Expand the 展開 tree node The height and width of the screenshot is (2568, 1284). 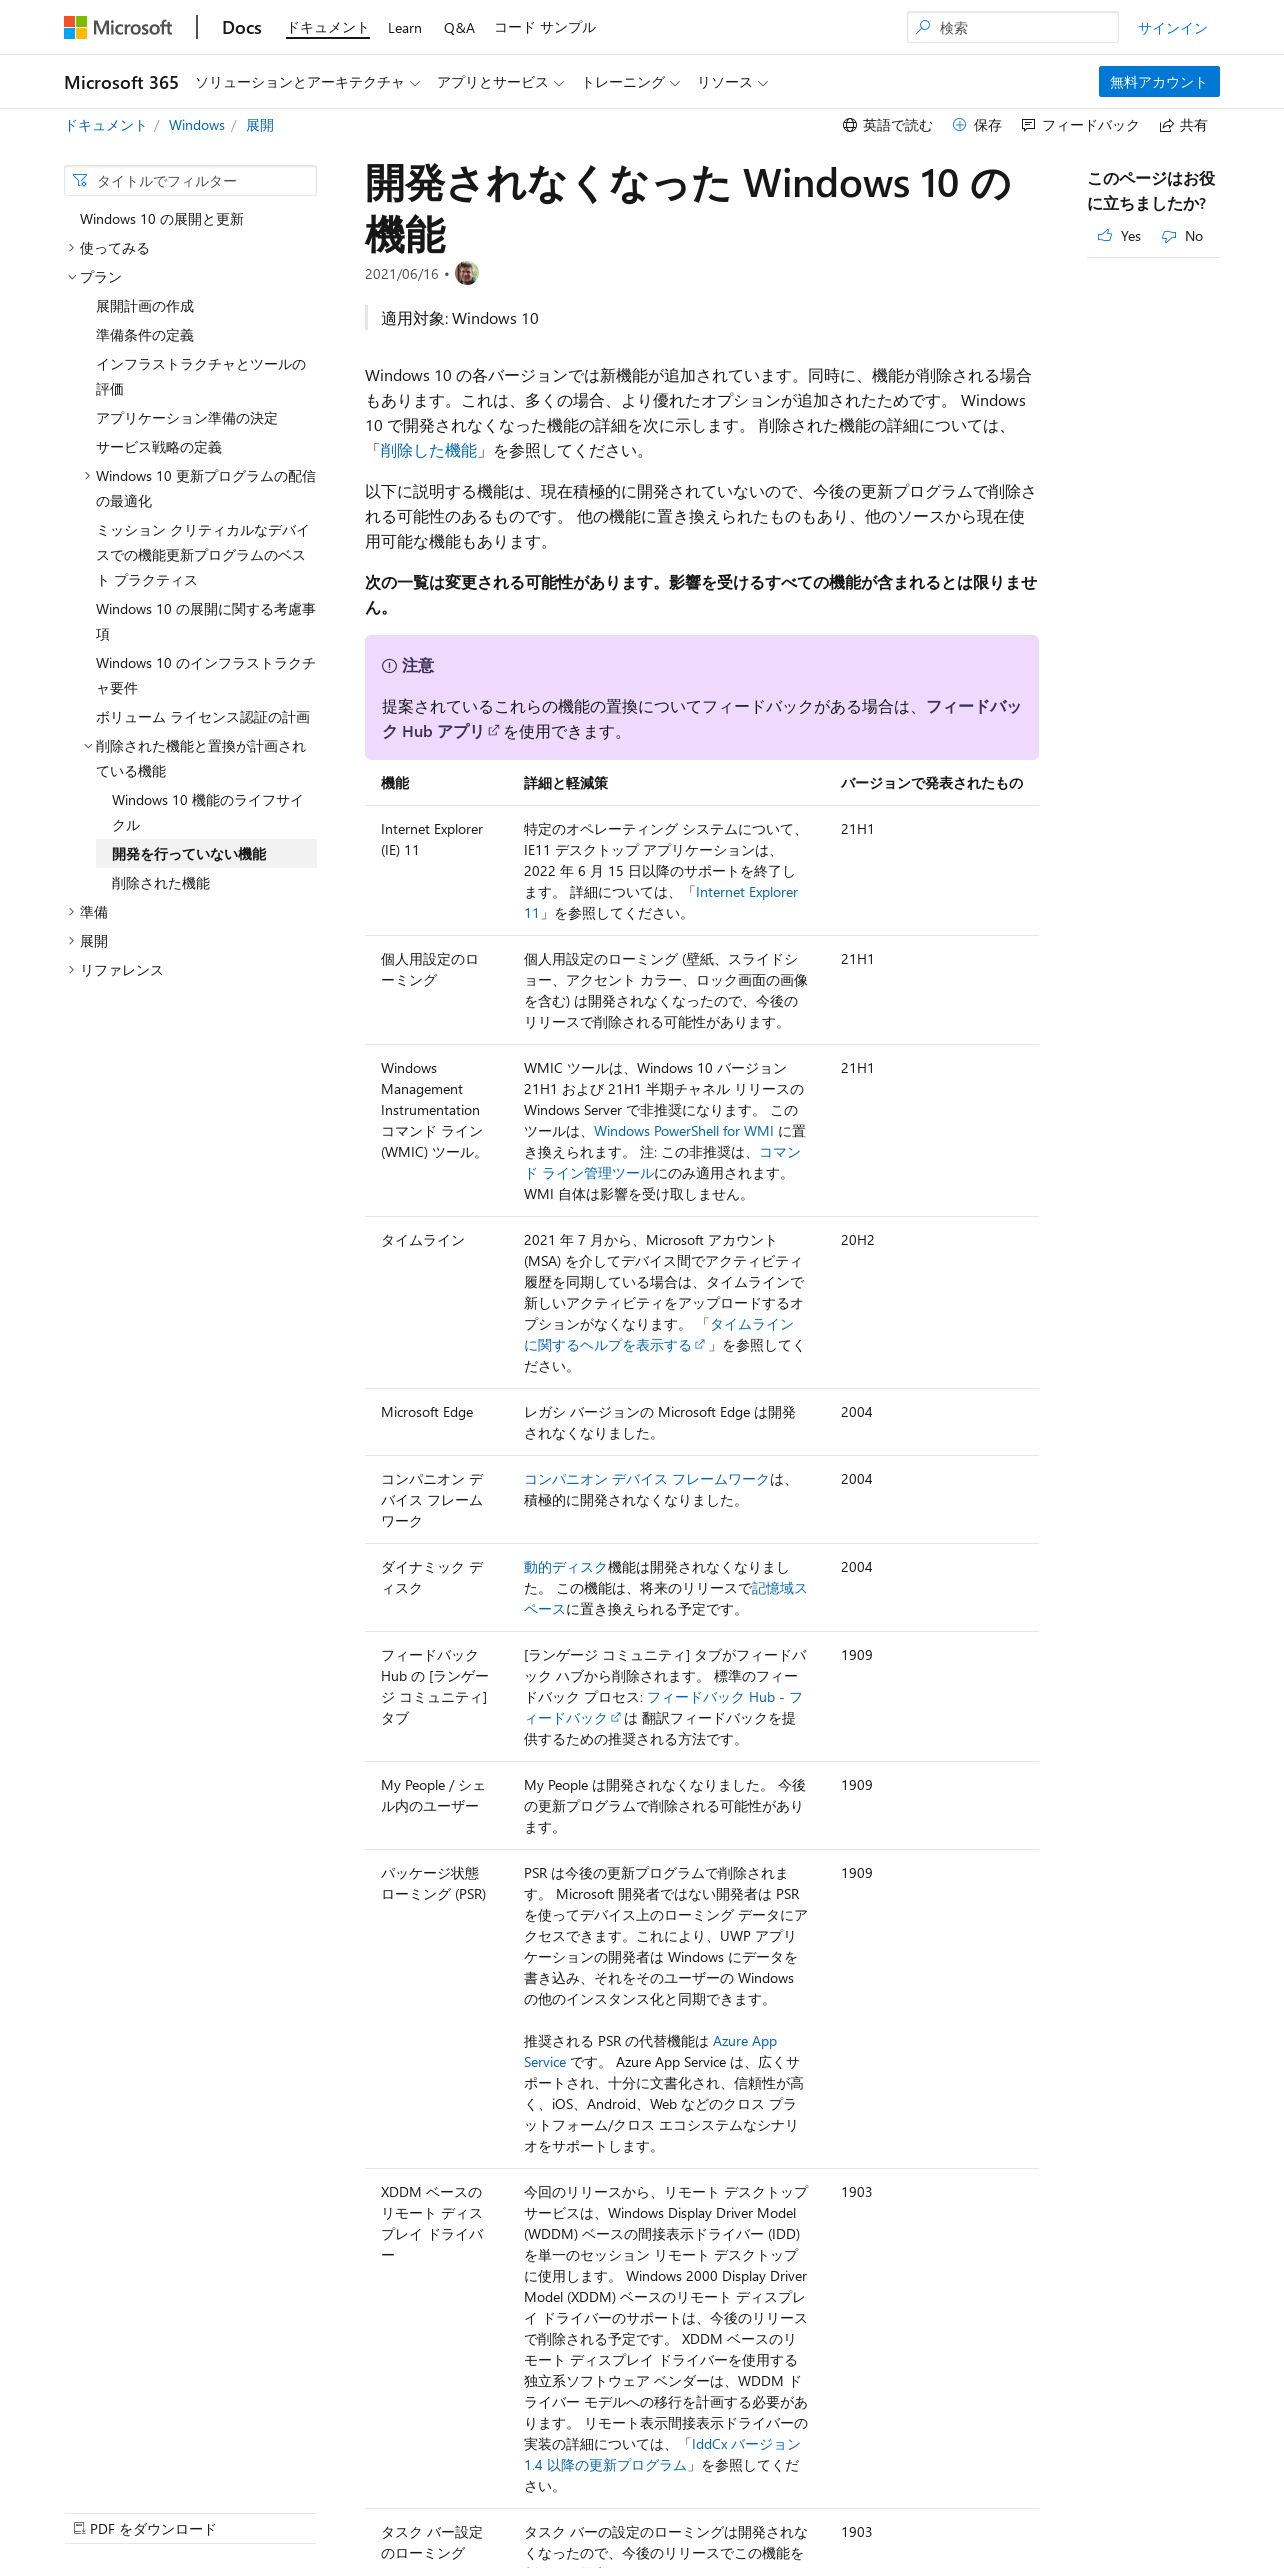click(x=71, y=941)
